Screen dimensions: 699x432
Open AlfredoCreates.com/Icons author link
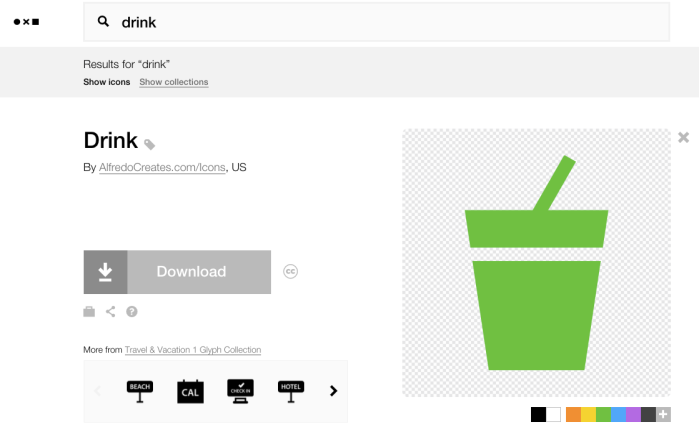[x=162, y=168]
